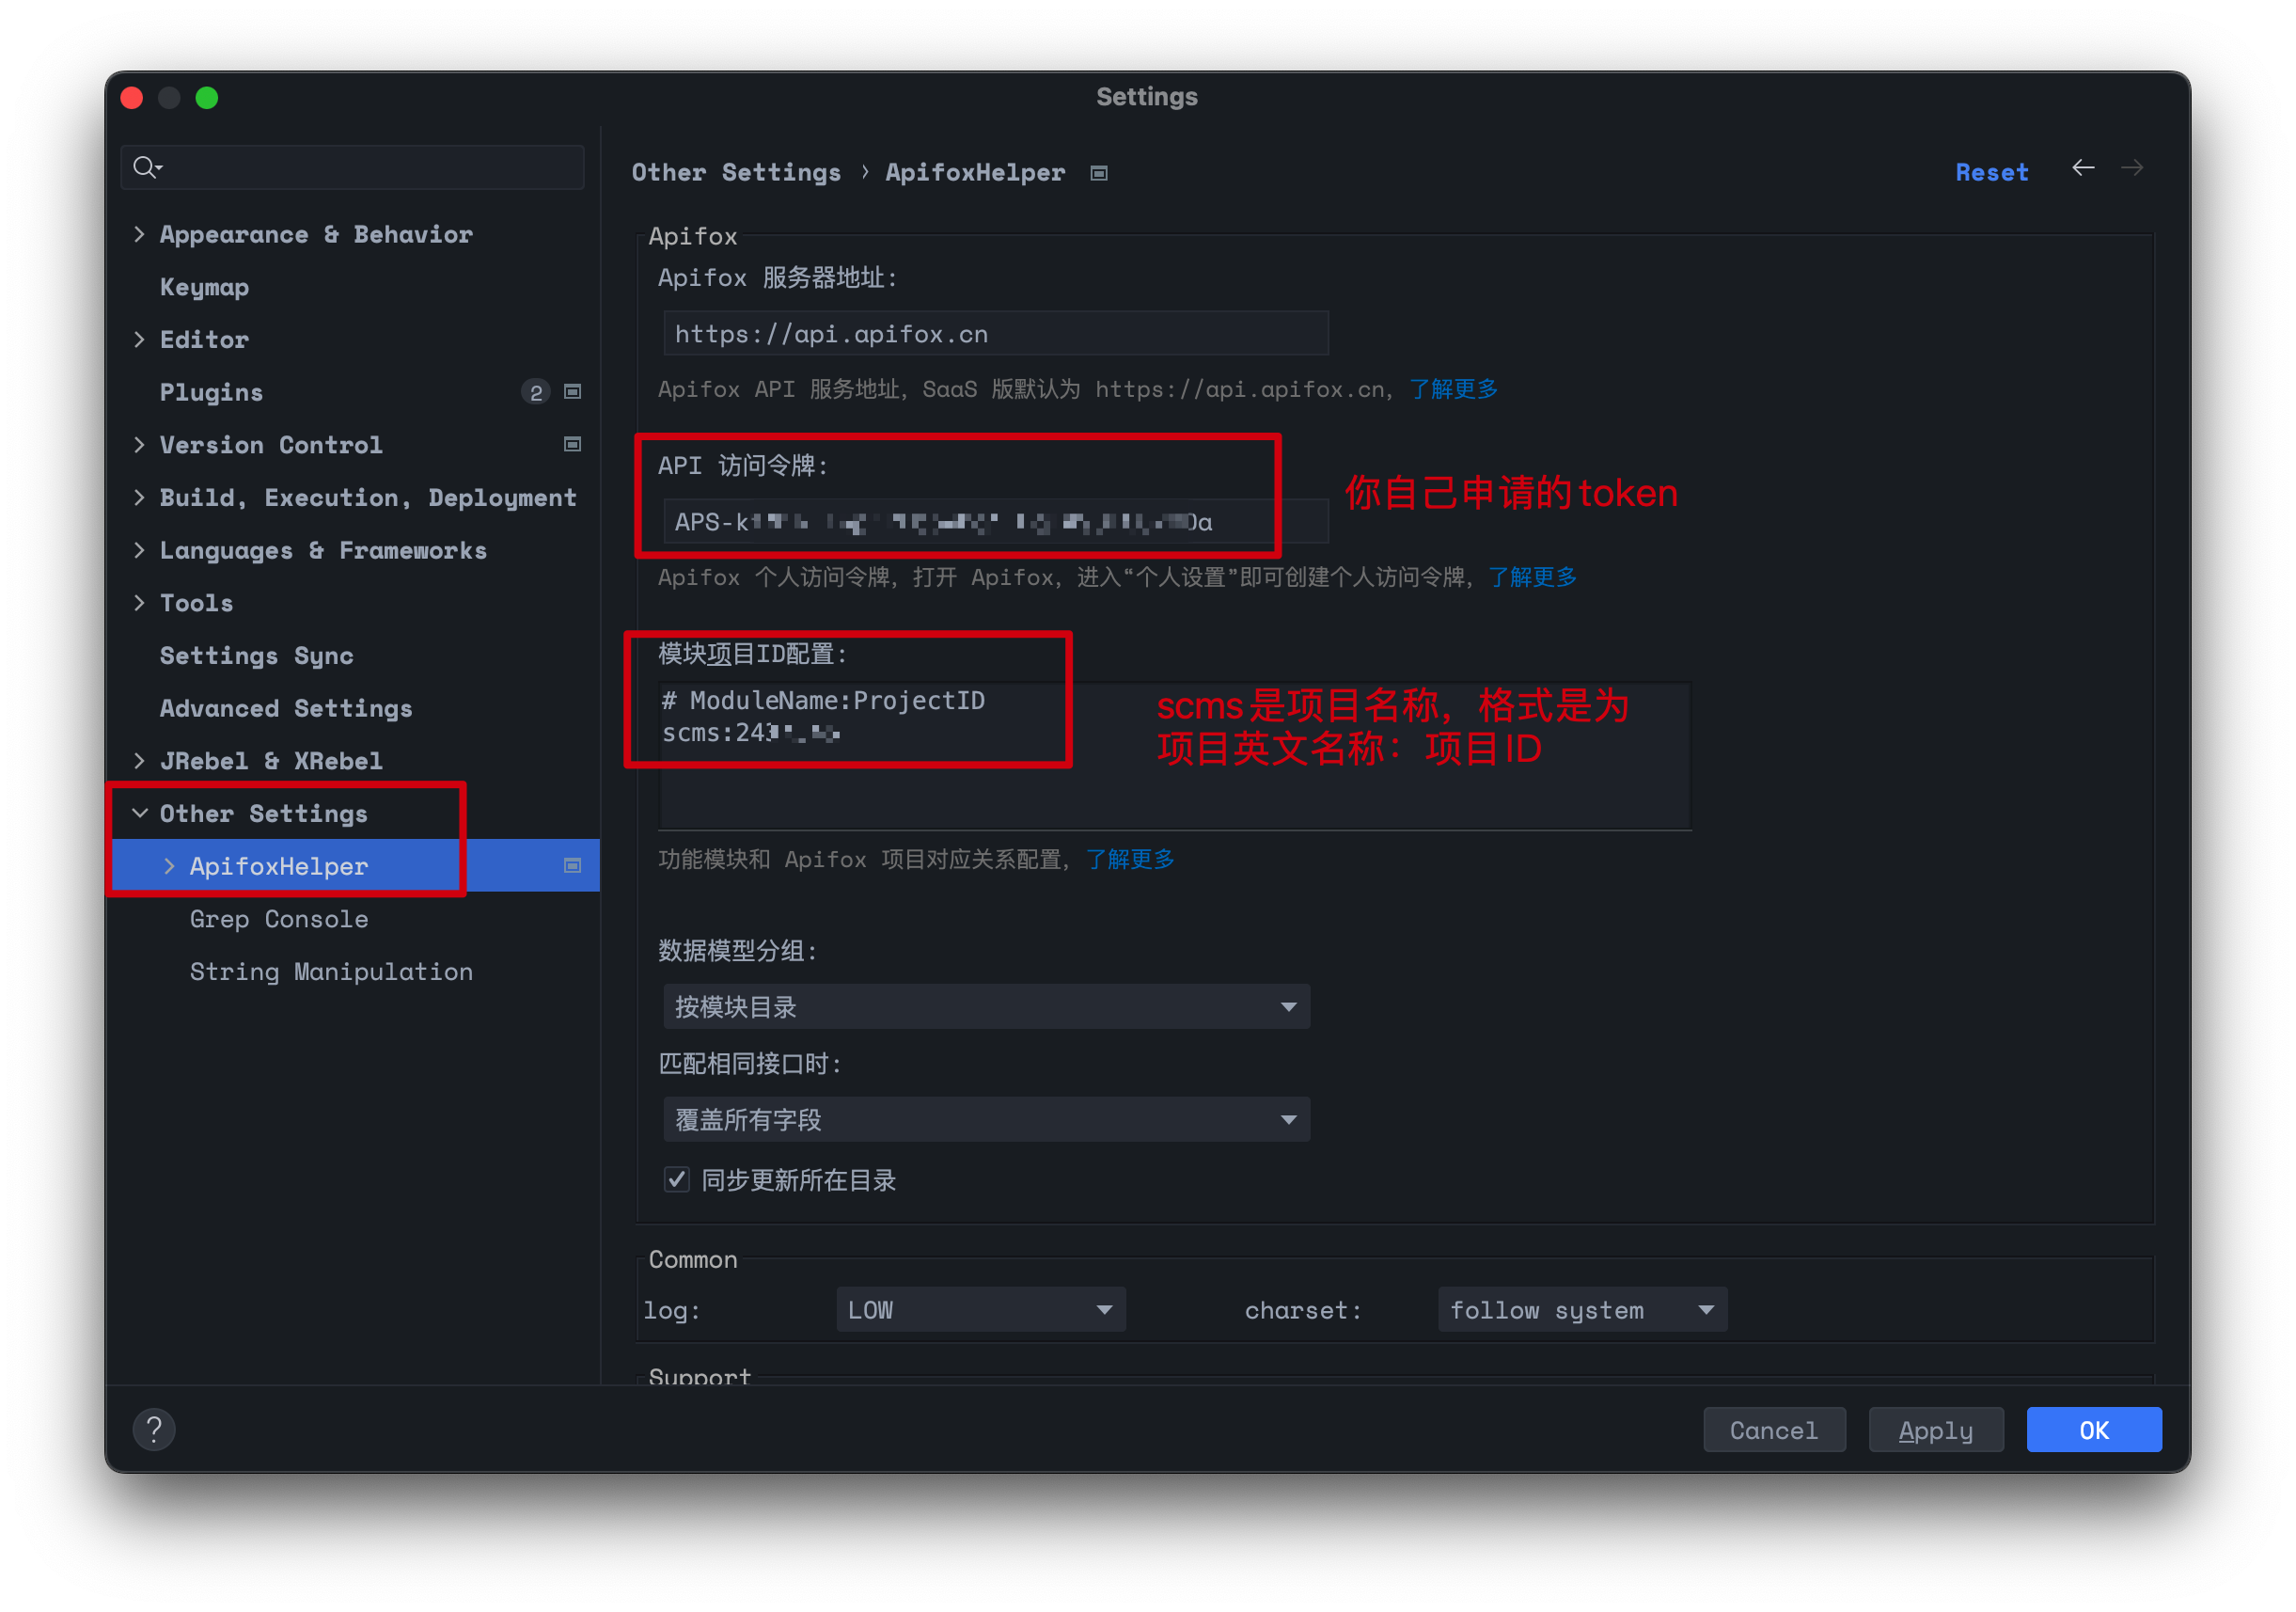
Task: Expand the Appearance & Behavior section
Action: (x=139, y=234)
